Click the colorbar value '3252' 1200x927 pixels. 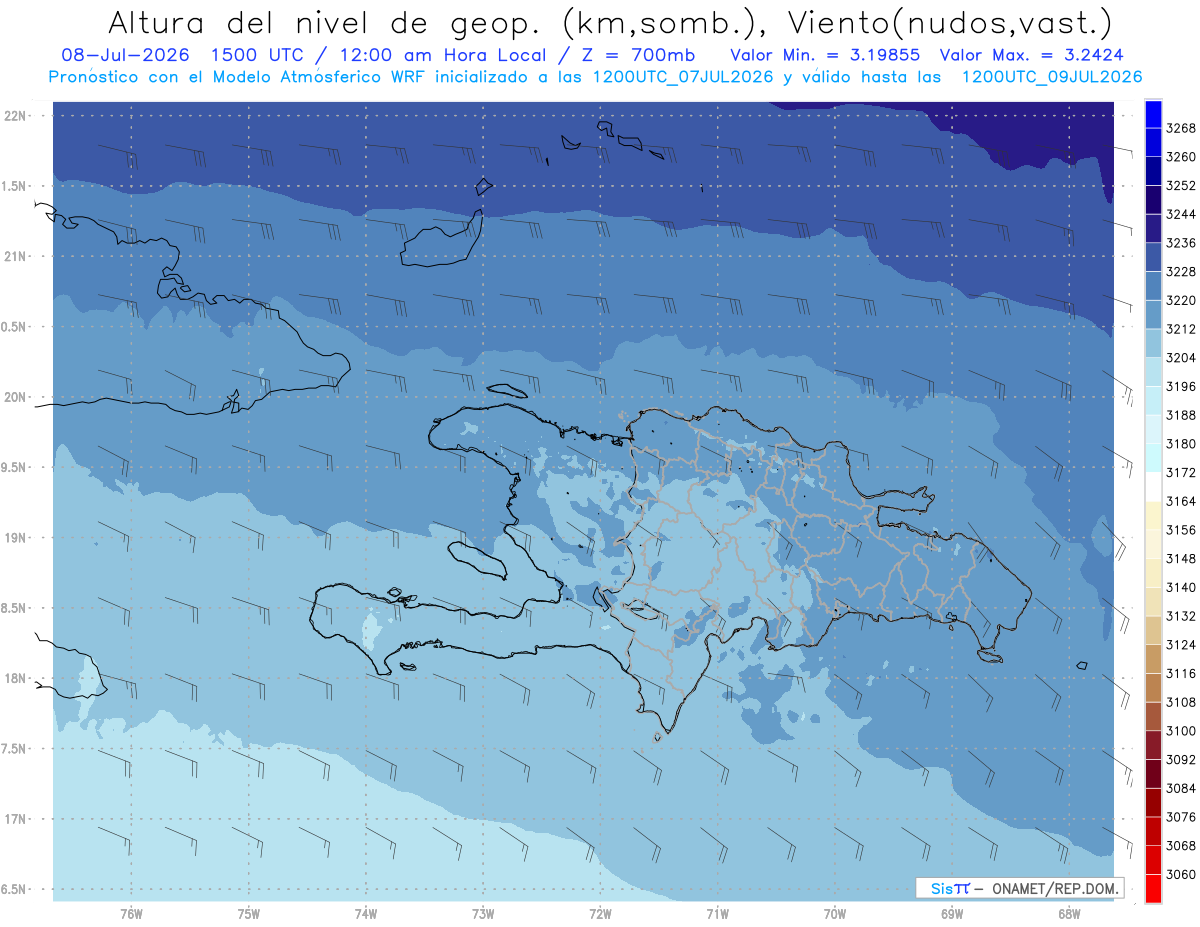tap(1181, 186)
